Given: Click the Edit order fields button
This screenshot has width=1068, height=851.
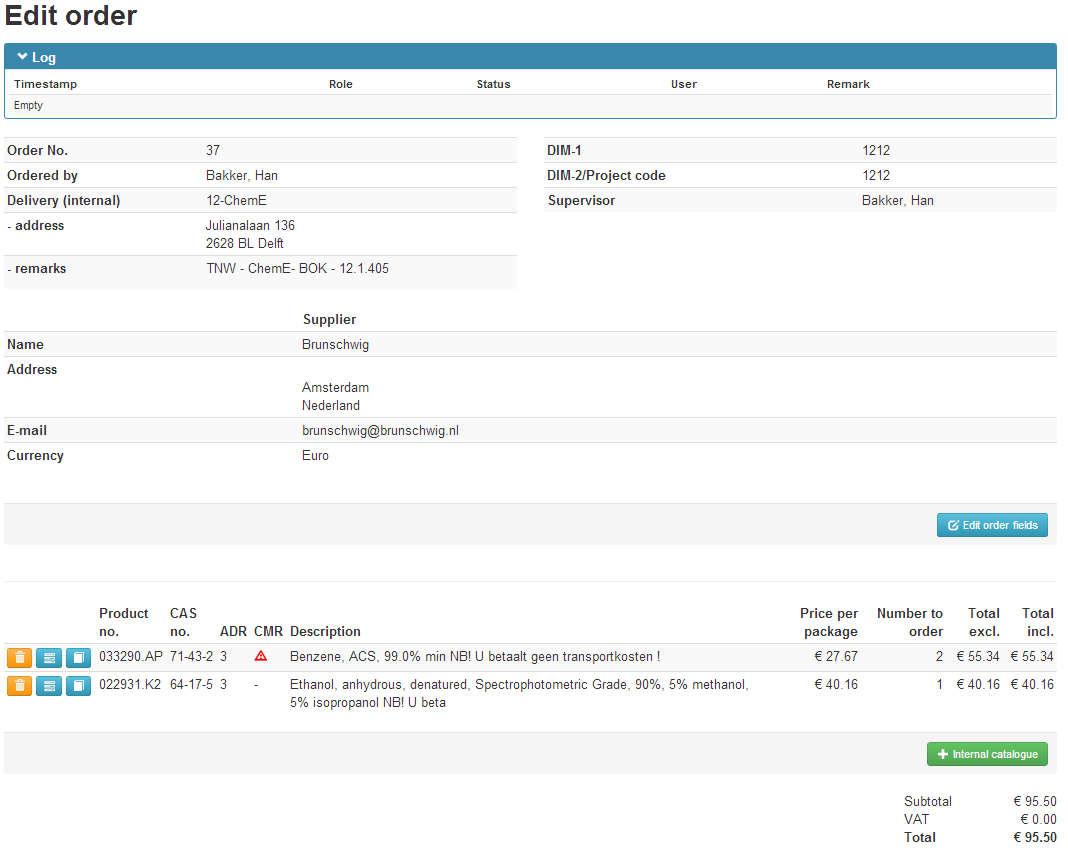Looking at the screenshot, I should coord(992,525).
